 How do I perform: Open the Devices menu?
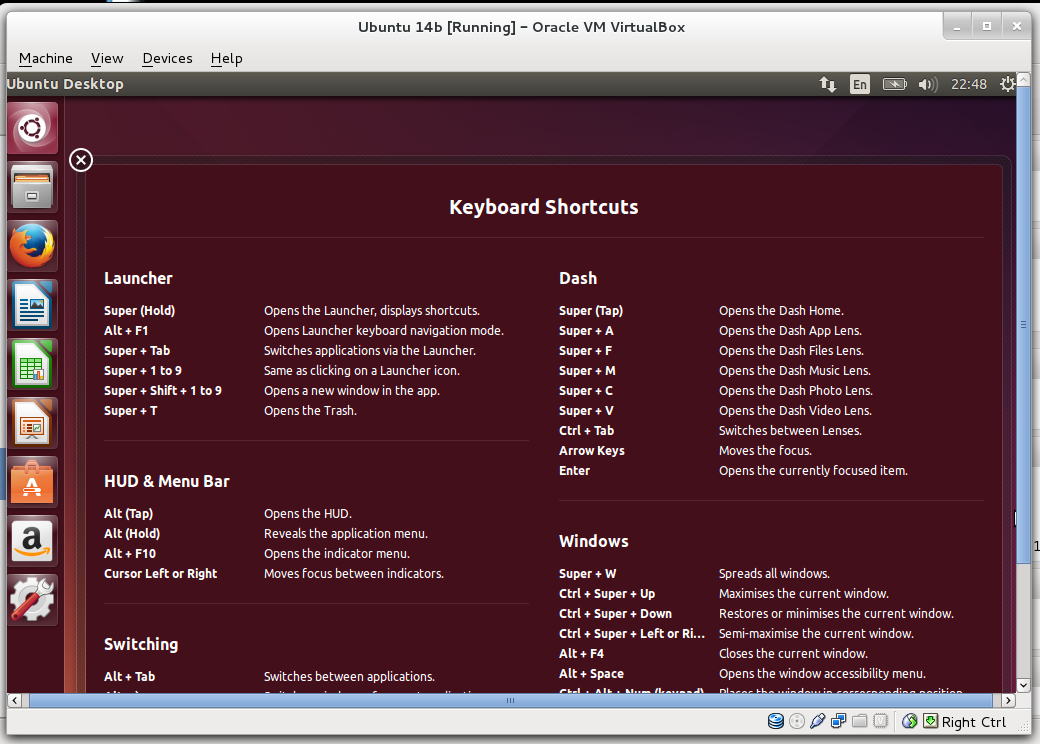click(167, 58)
